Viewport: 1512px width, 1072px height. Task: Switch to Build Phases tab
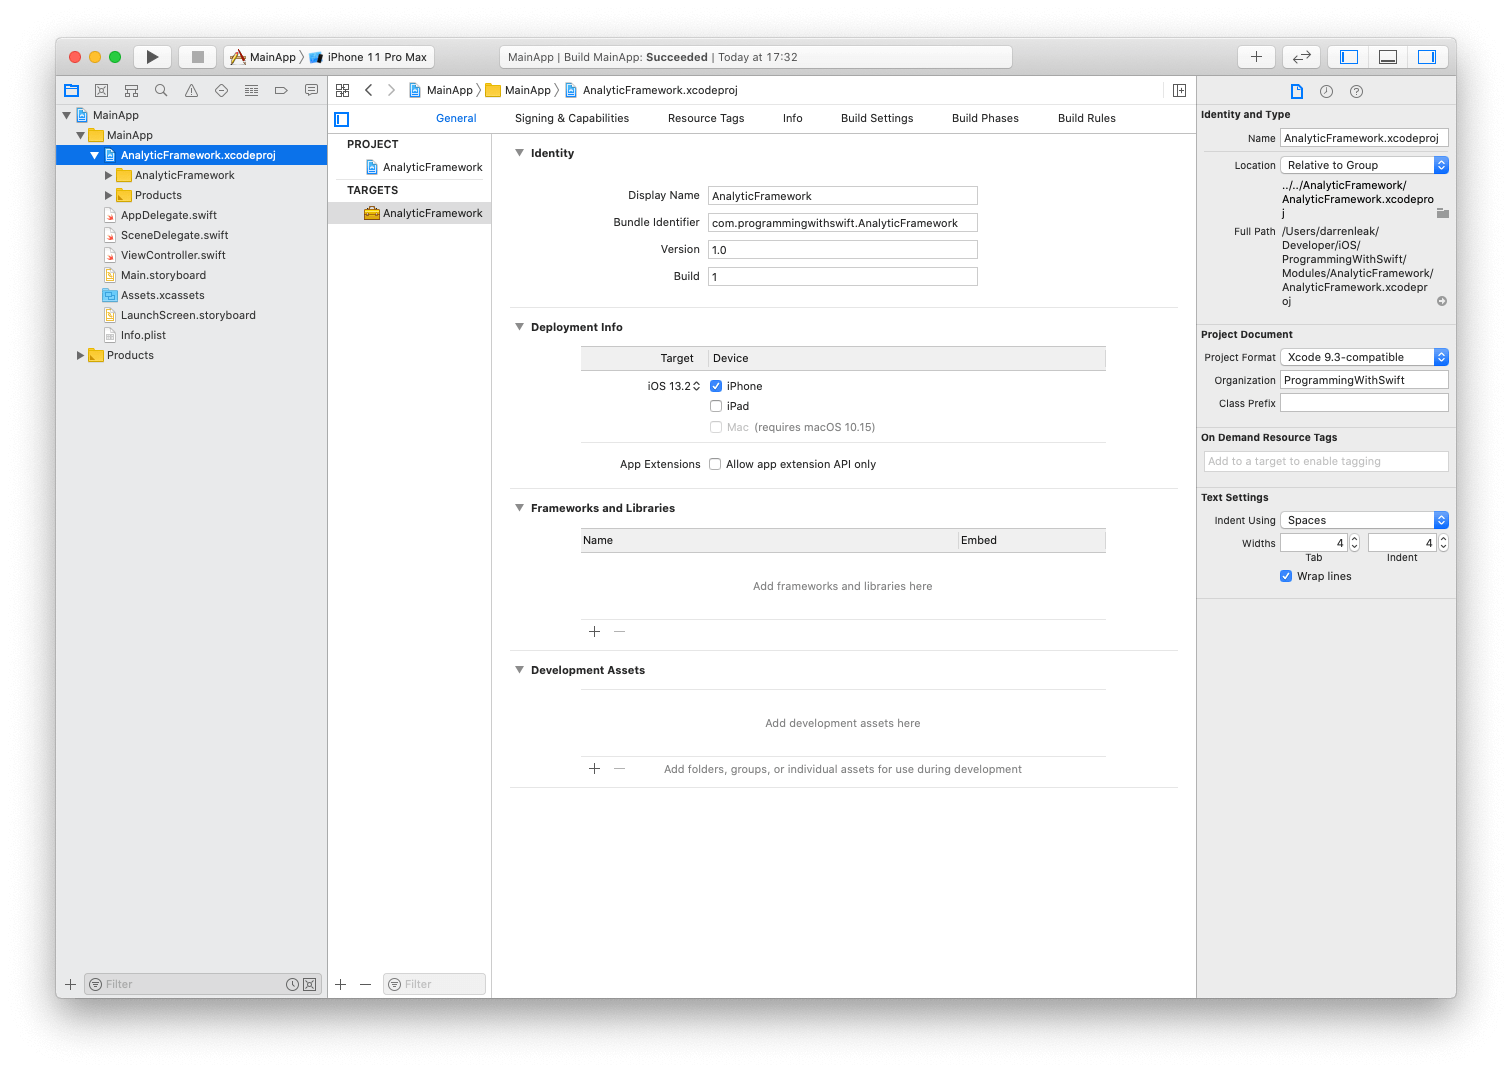point(985,118)
